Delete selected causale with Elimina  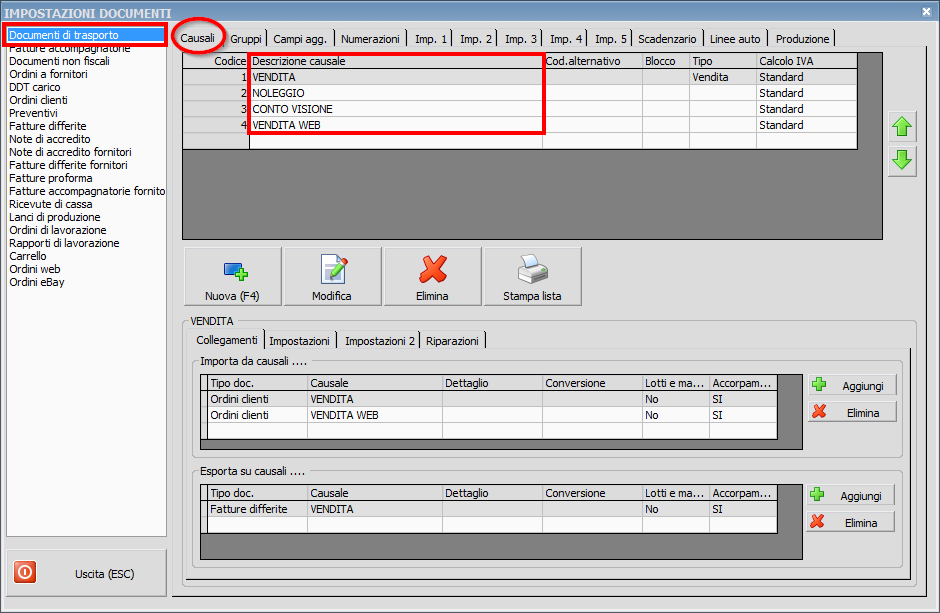[432, 277]
